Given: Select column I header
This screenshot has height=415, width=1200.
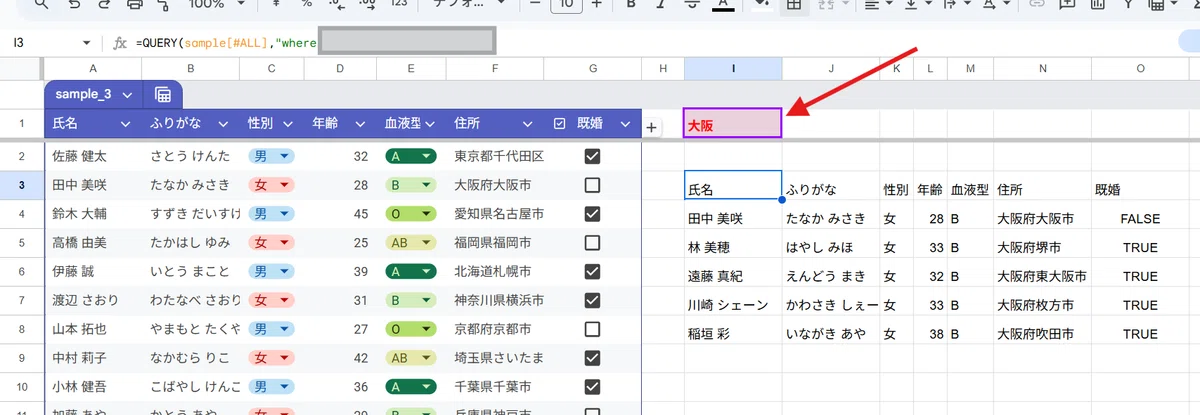Looking at the screenshot, I should (x=733, y=68).
